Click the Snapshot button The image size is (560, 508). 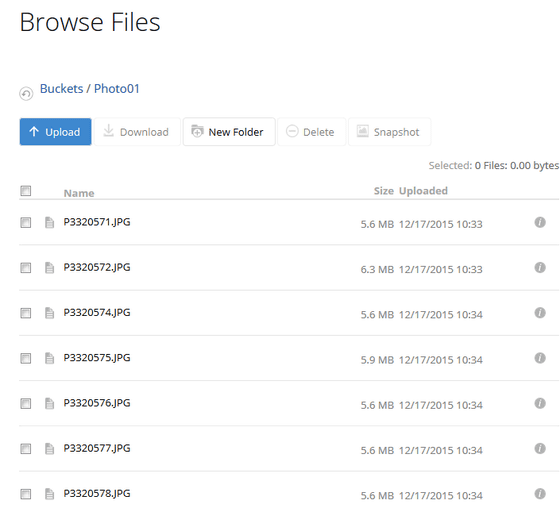coord(389,132)
